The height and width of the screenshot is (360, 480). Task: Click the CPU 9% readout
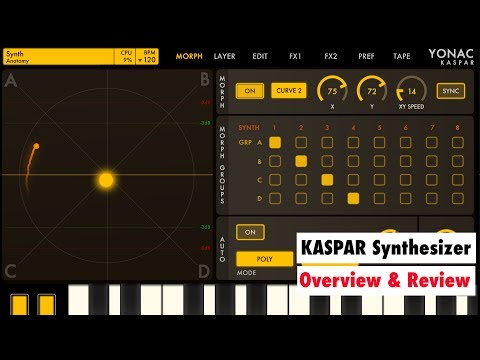[126, 57]
